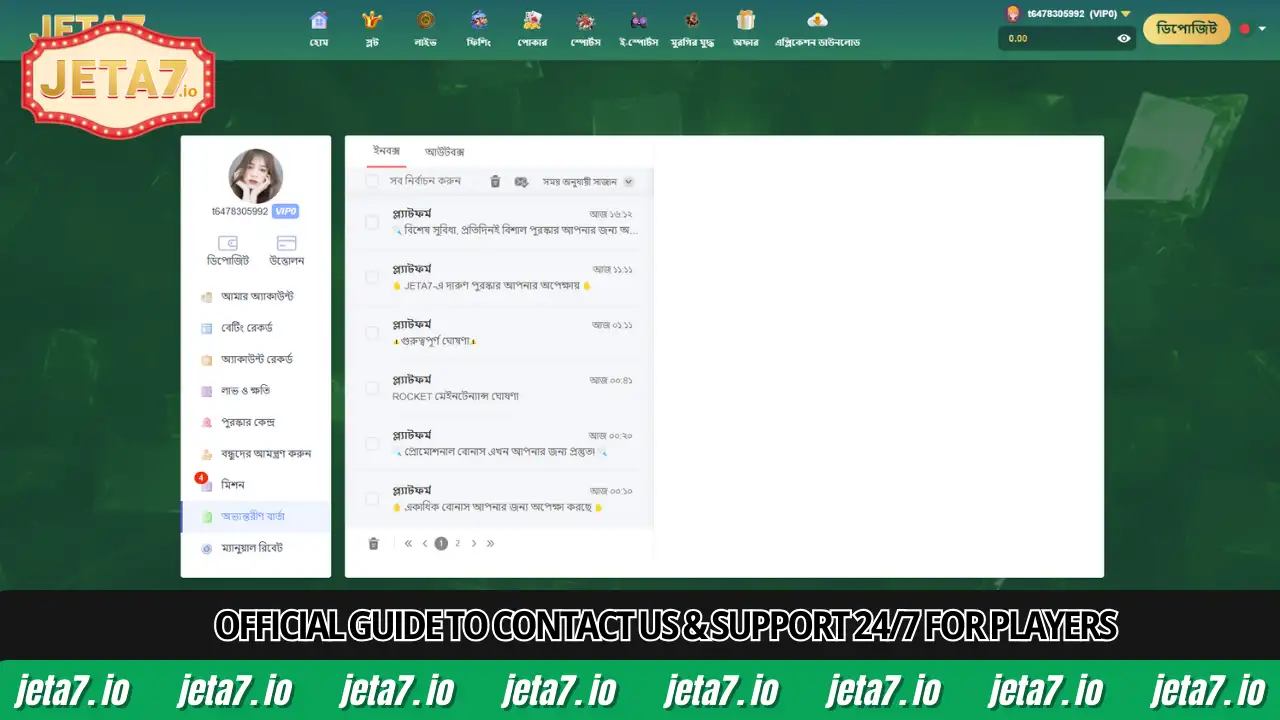Open the অফার (Offers) gift box icon

745,20
